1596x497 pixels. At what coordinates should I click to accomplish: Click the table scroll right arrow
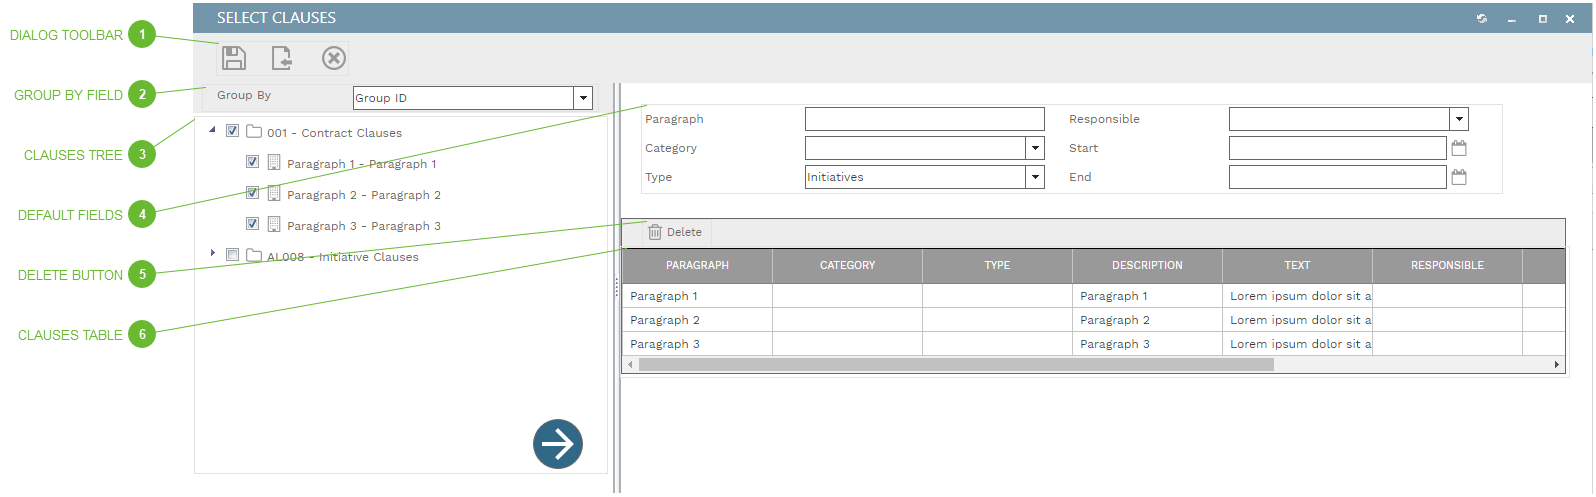1557,365
